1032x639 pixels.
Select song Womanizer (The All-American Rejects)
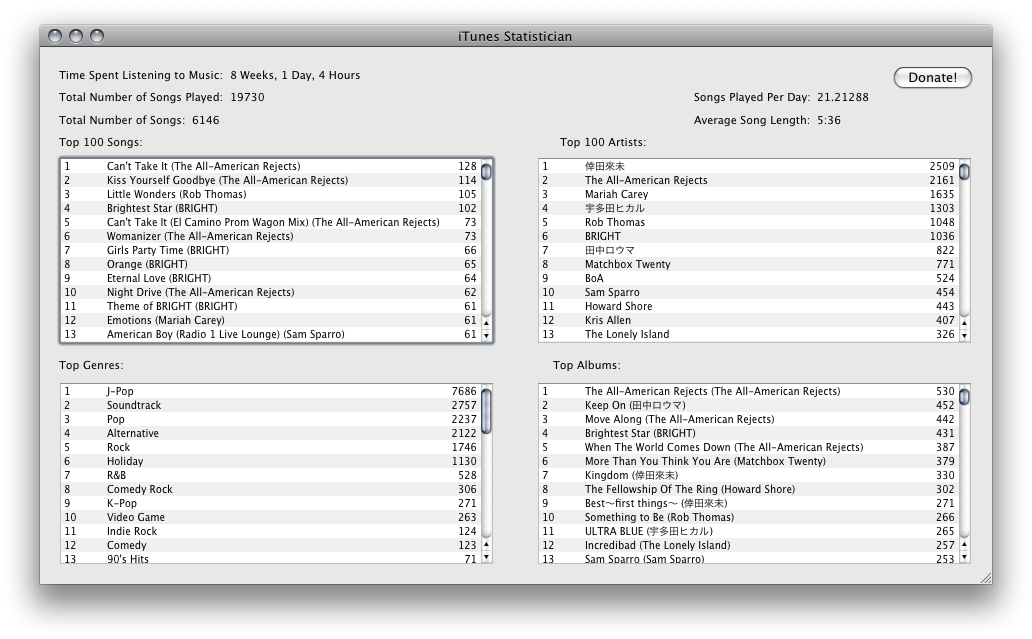point(271,236)
